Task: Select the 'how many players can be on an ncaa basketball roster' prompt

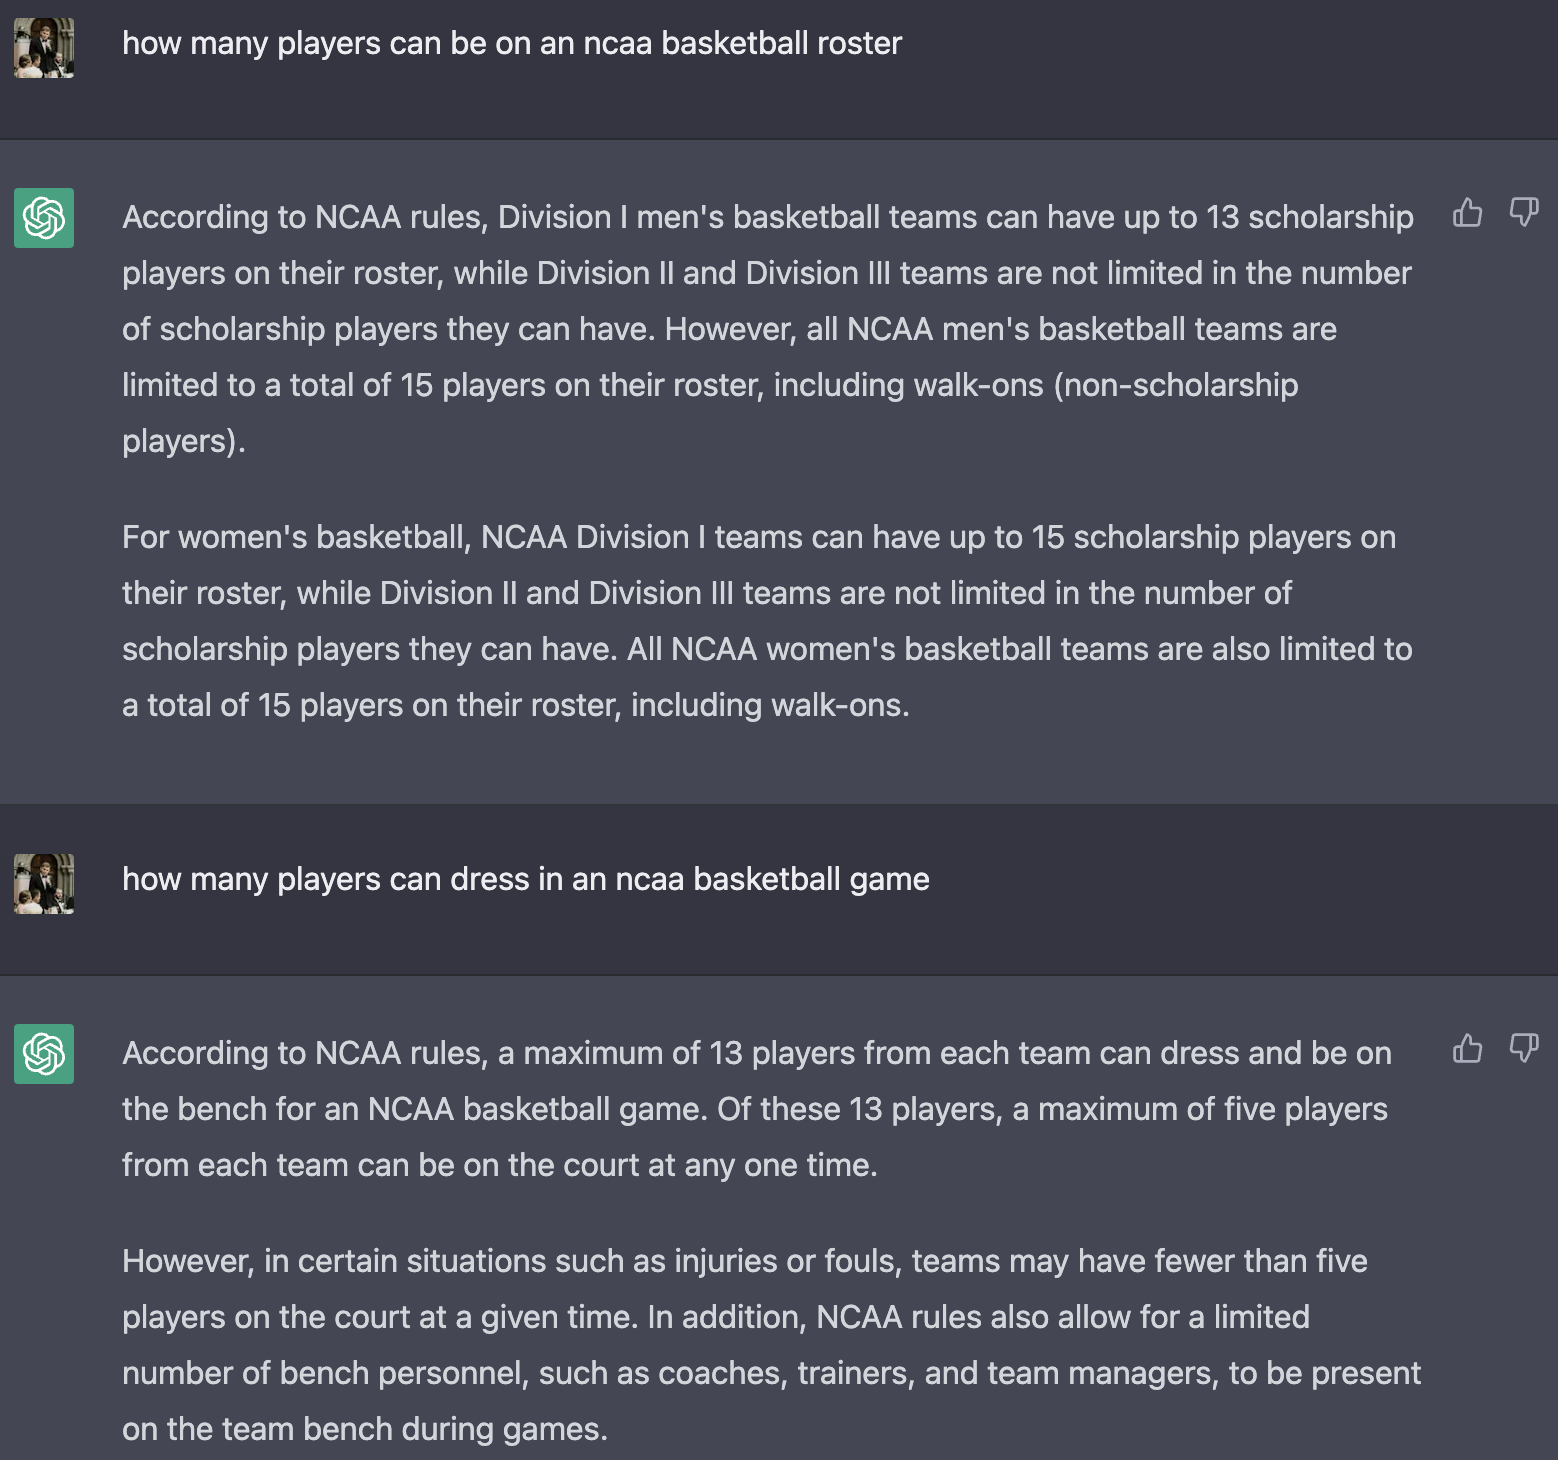Action: pyautogui.click(x=511, y=44)
